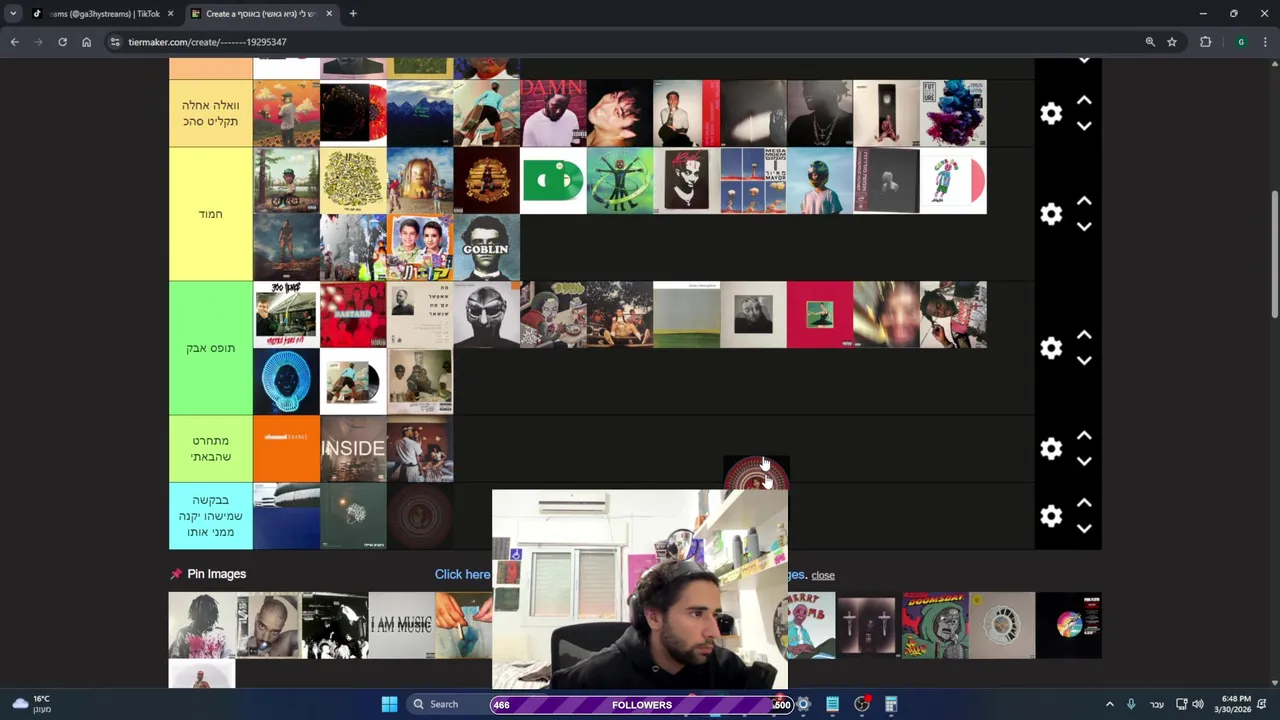The width and height of the screenshot is (1280, 720).
Task: Edit the וואלה אחלה תקליט סהכ tier label
Action: [x=210, y=113]
